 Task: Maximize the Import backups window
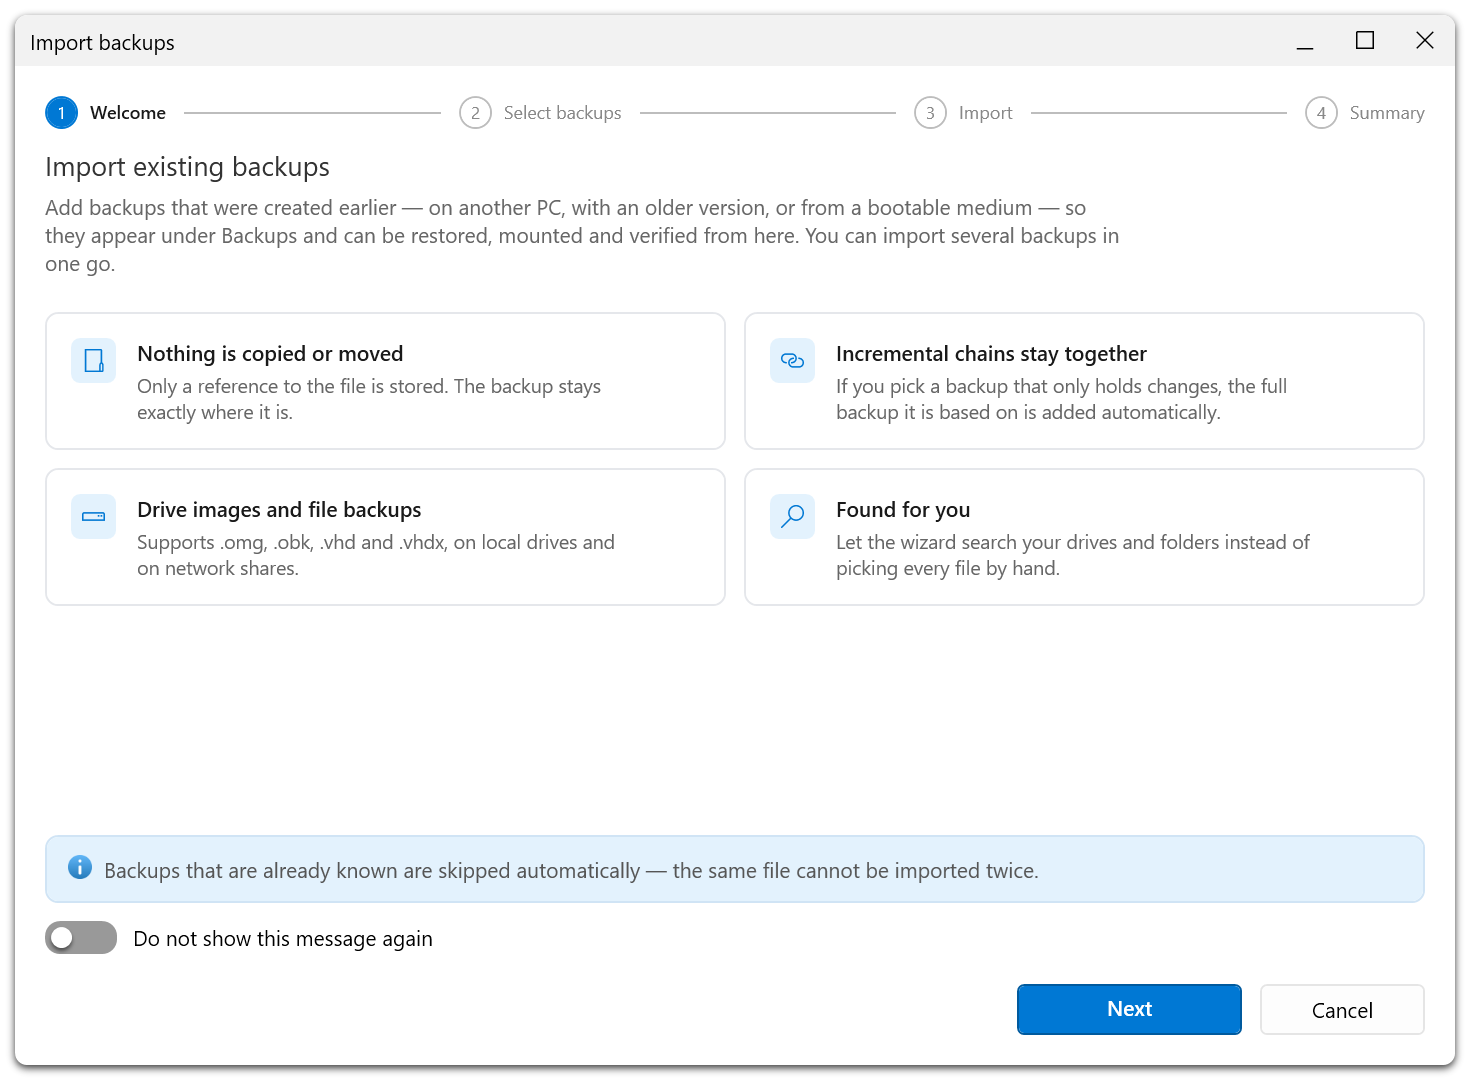[1365, 41]
